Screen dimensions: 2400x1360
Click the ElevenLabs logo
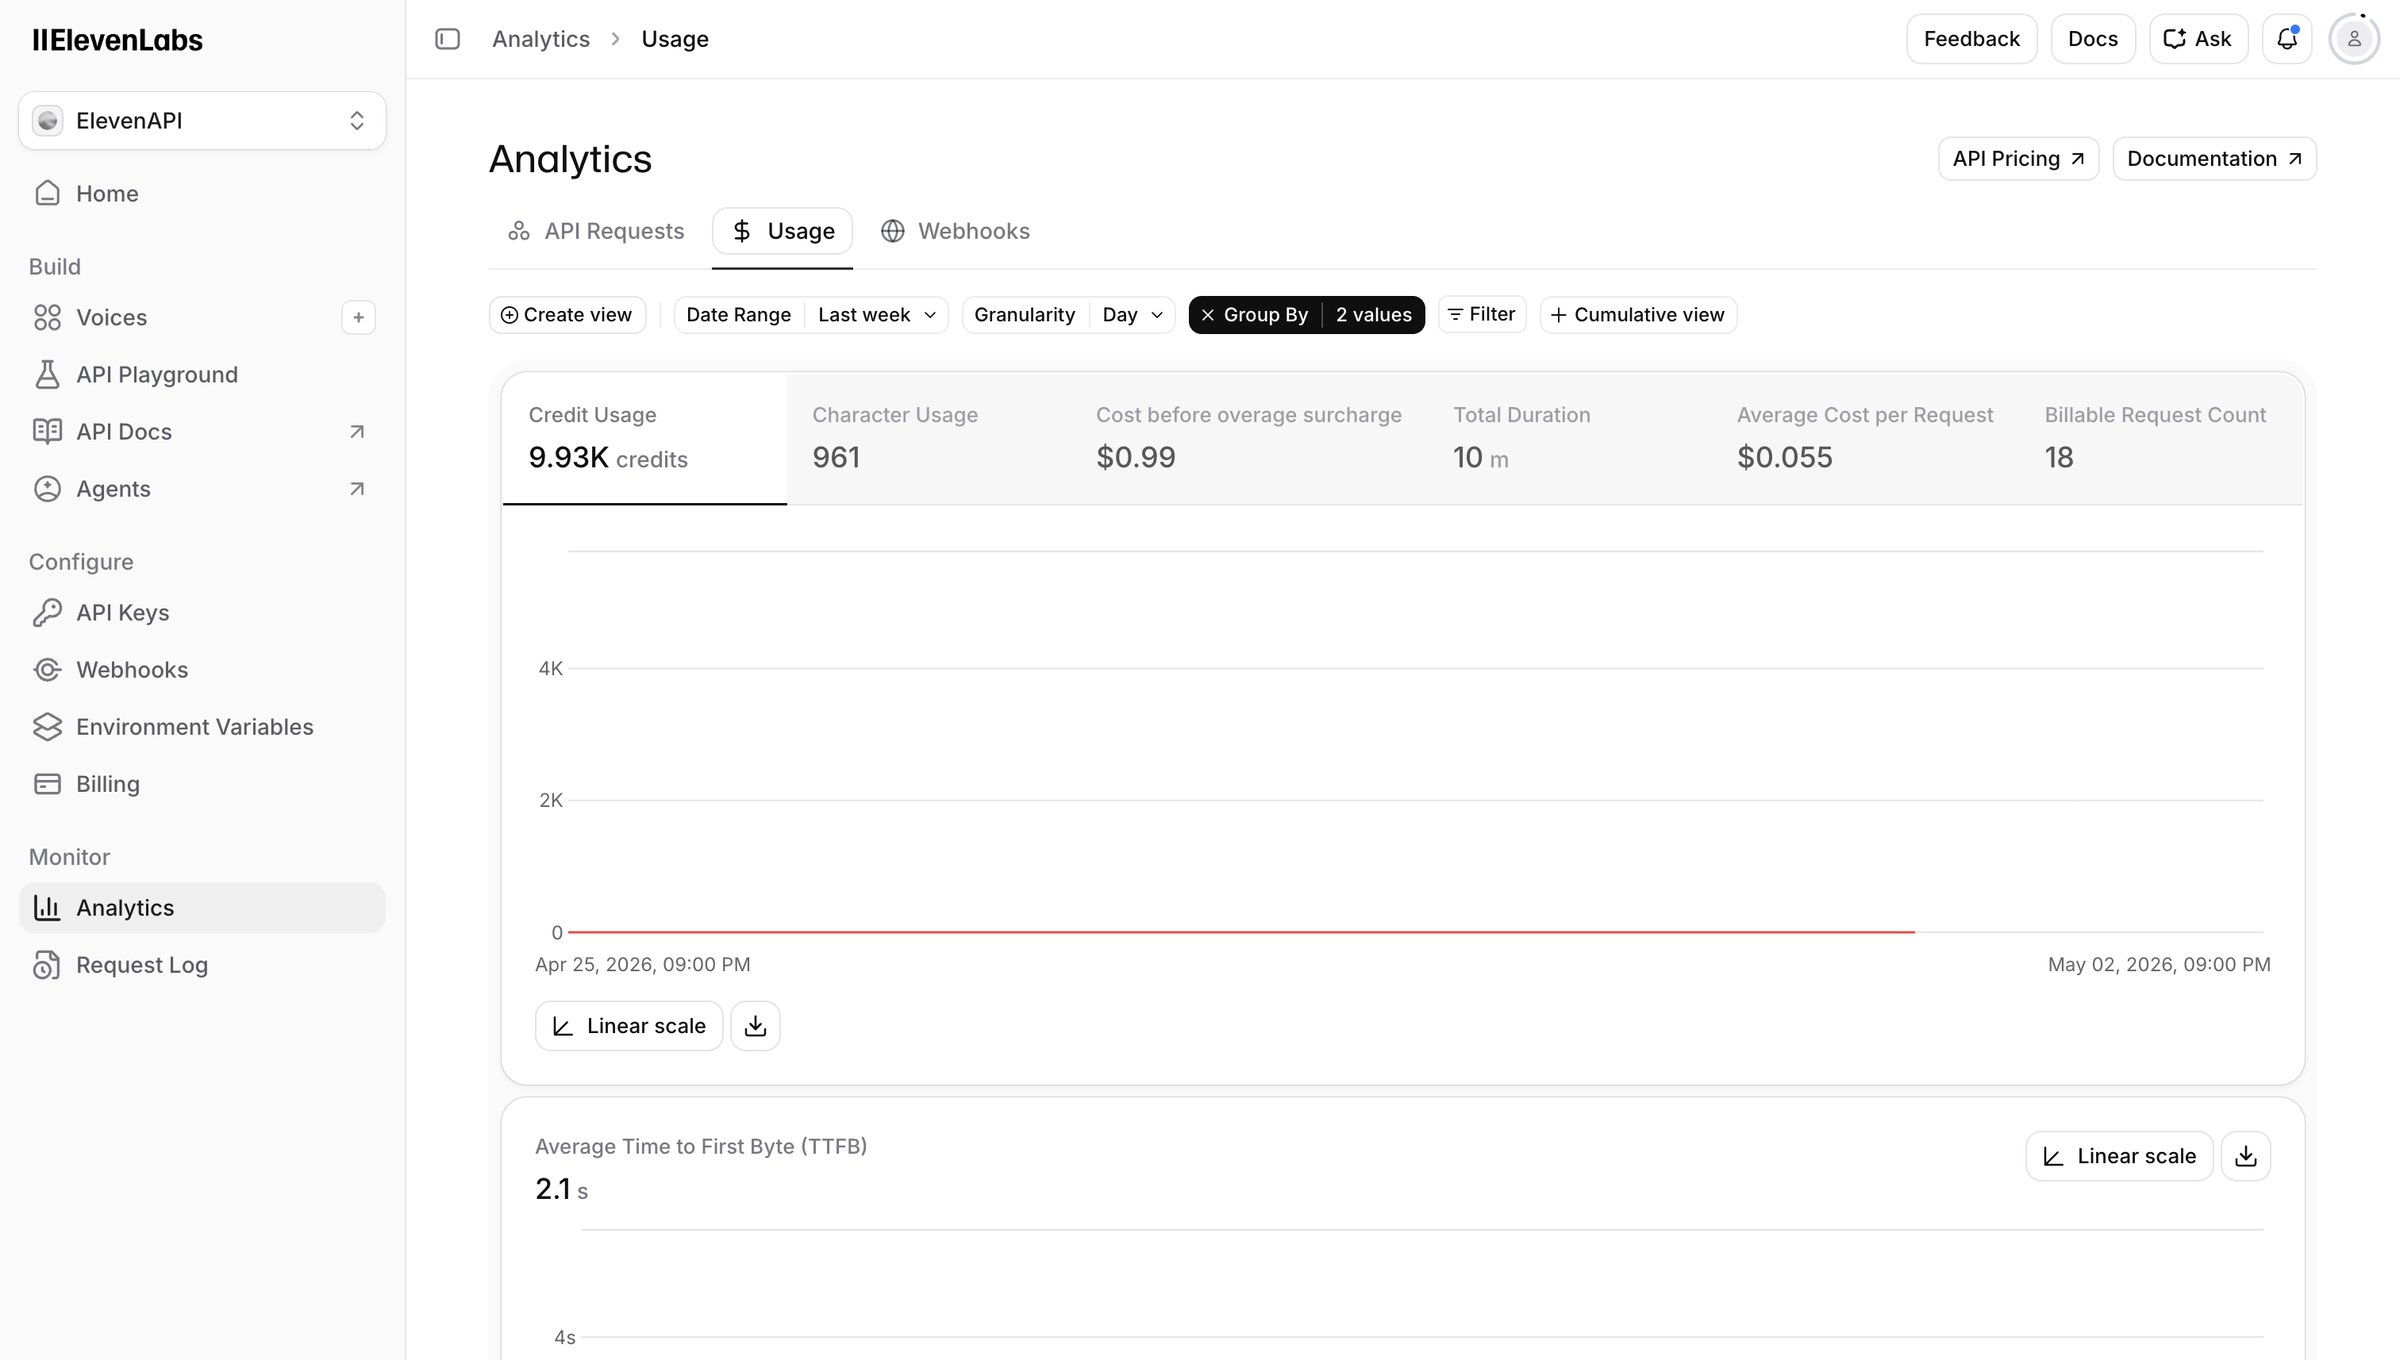pyautogui.click(x=117, y=40)
